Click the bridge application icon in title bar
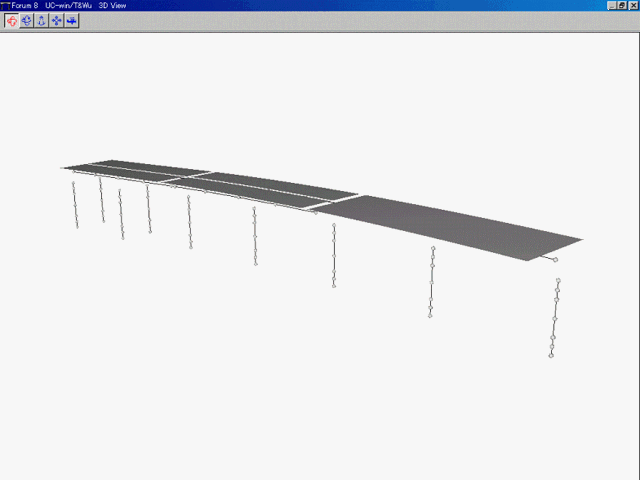The image size is (640, 480). 5,5
